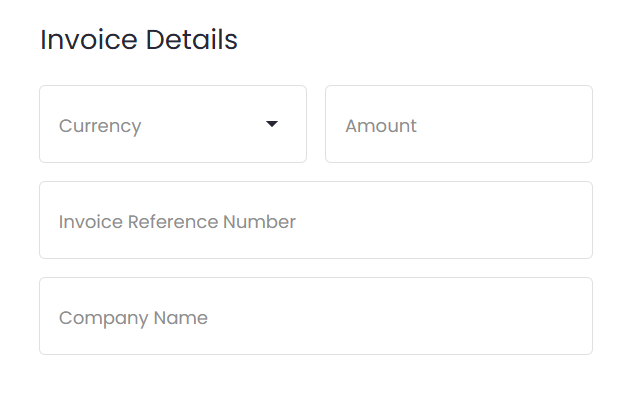Click the Currency placeholder text

click(100, 126)
